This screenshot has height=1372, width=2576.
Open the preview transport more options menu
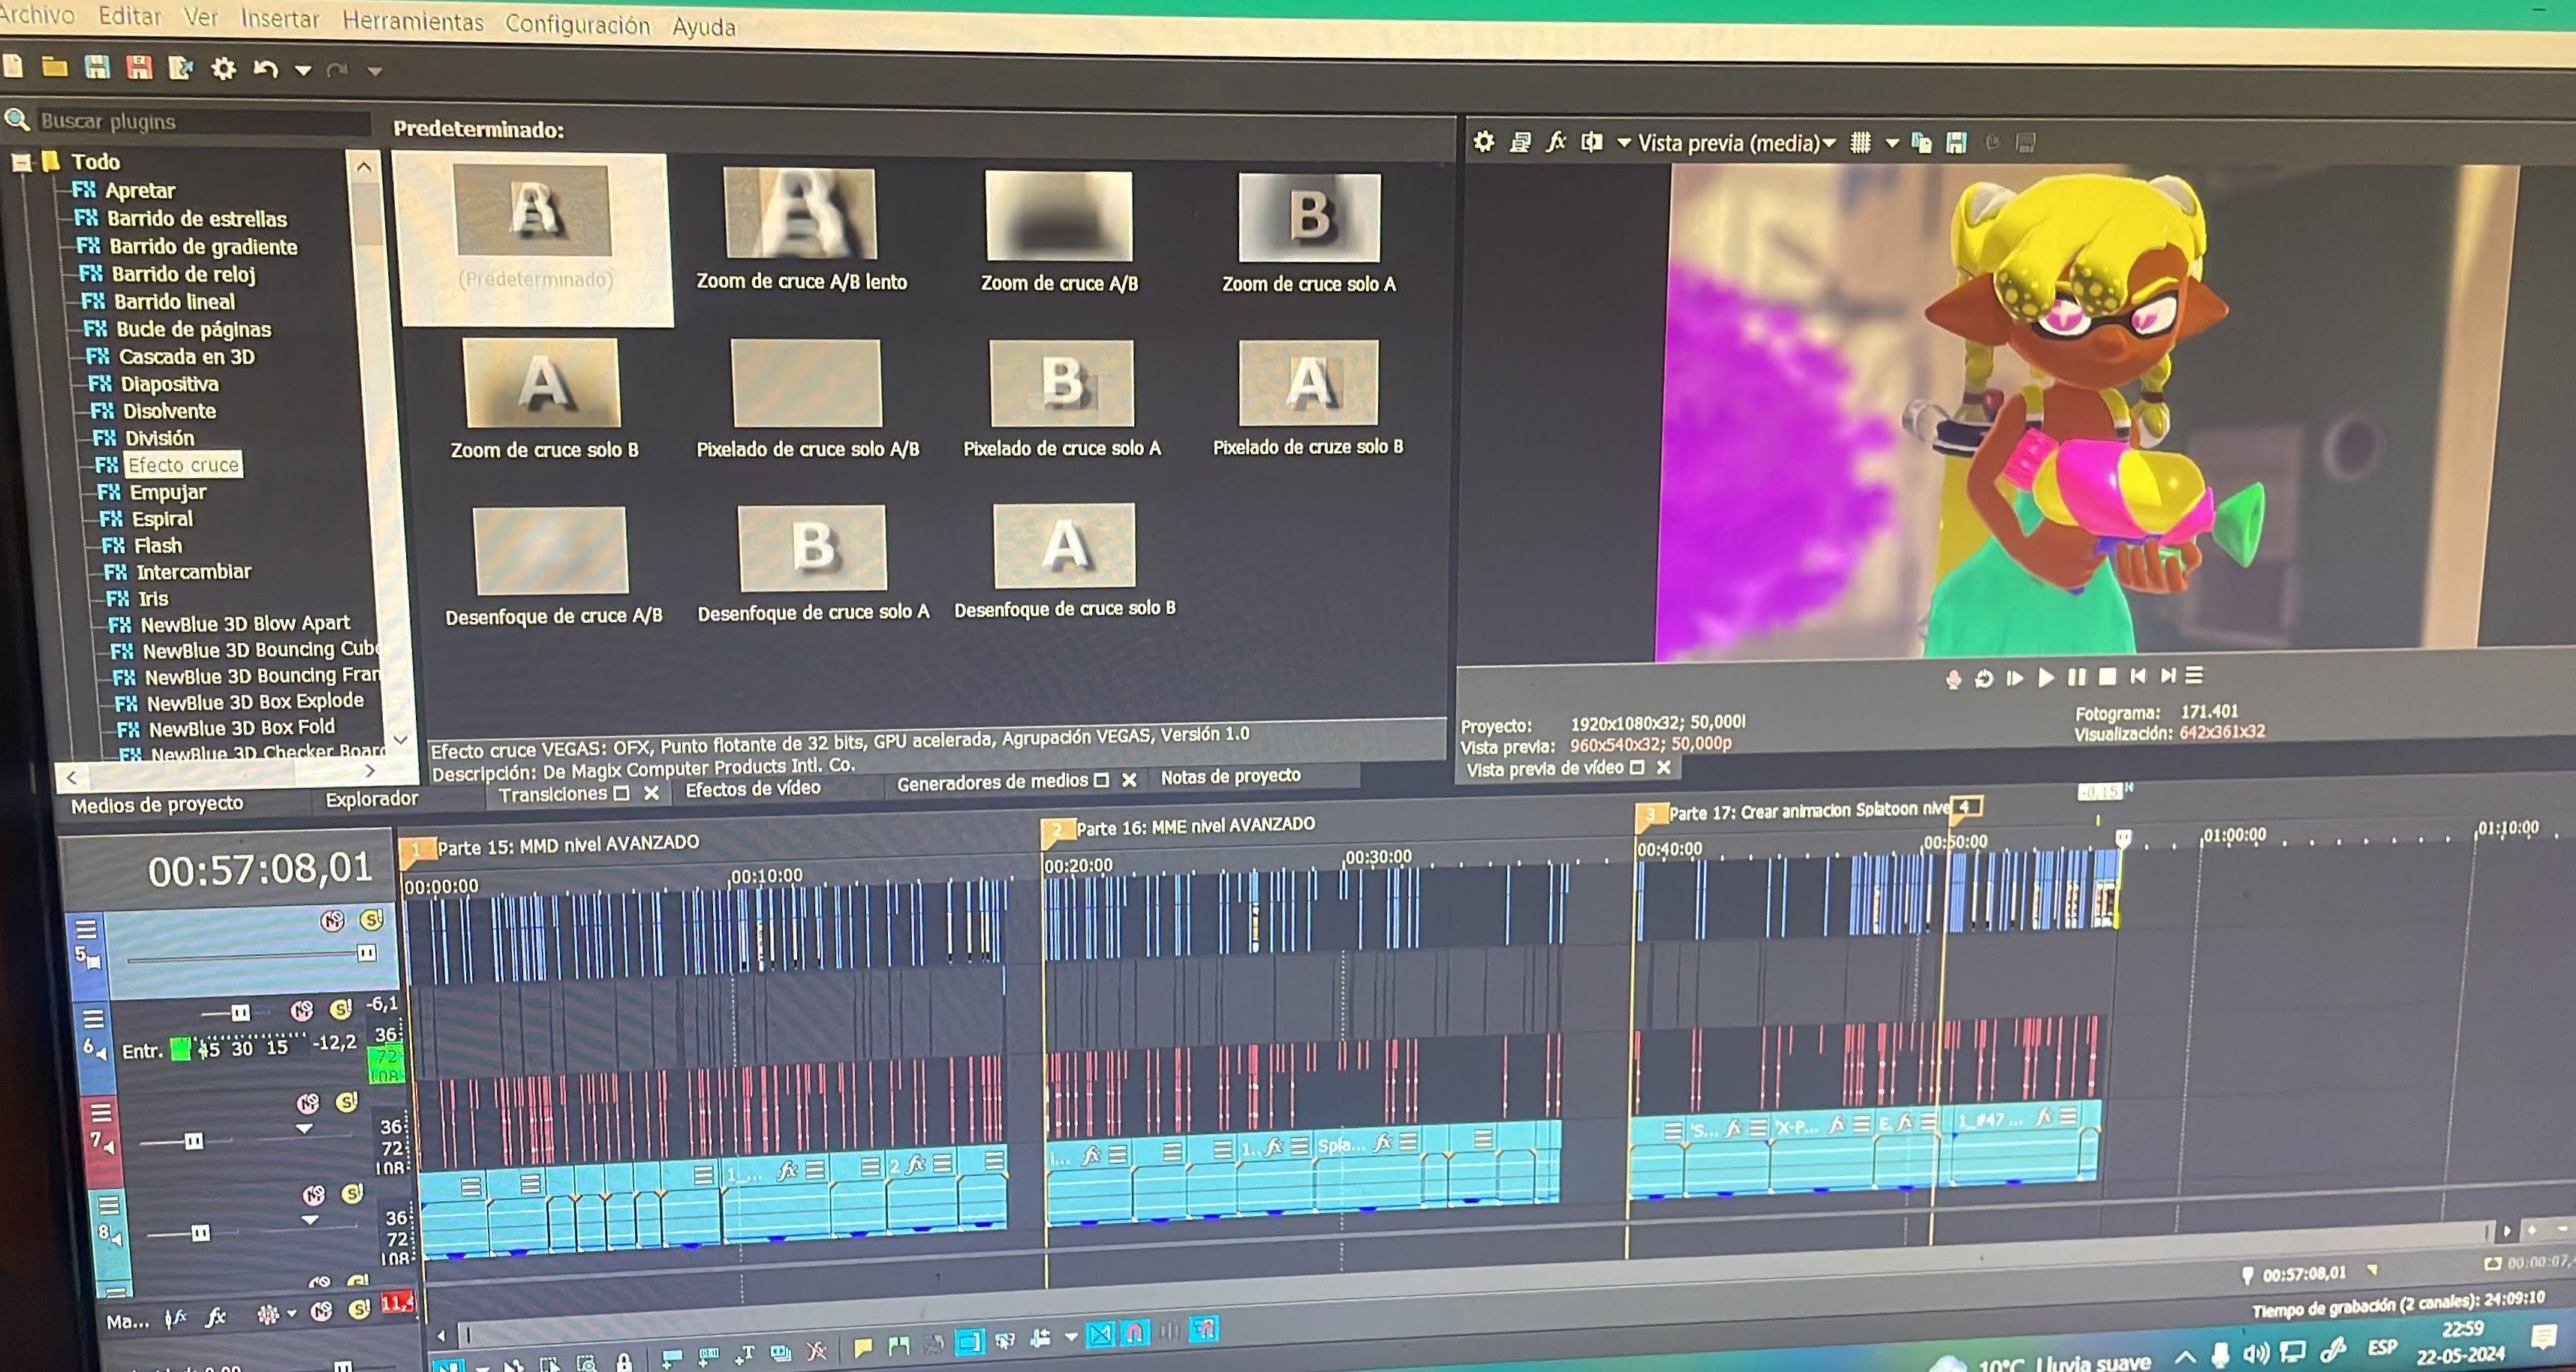[2193, 675]
